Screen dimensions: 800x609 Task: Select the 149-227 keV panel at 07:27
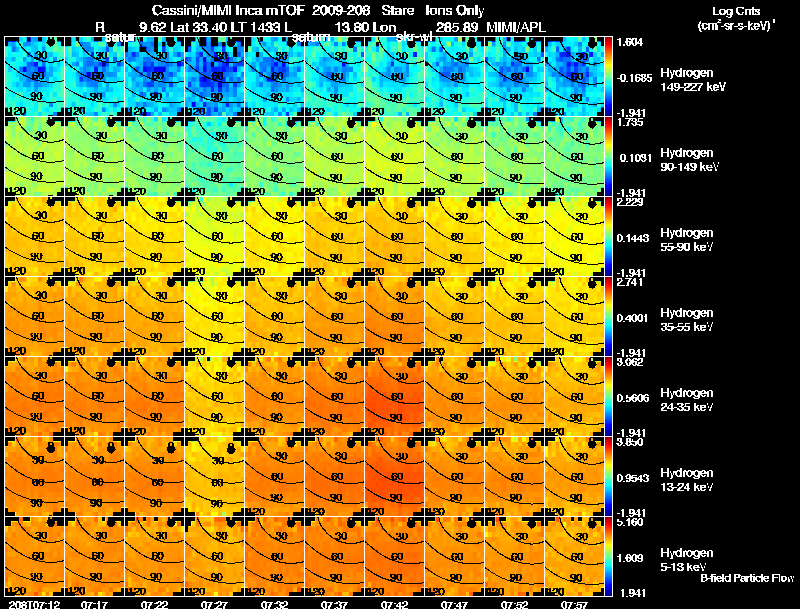[214, 77]
